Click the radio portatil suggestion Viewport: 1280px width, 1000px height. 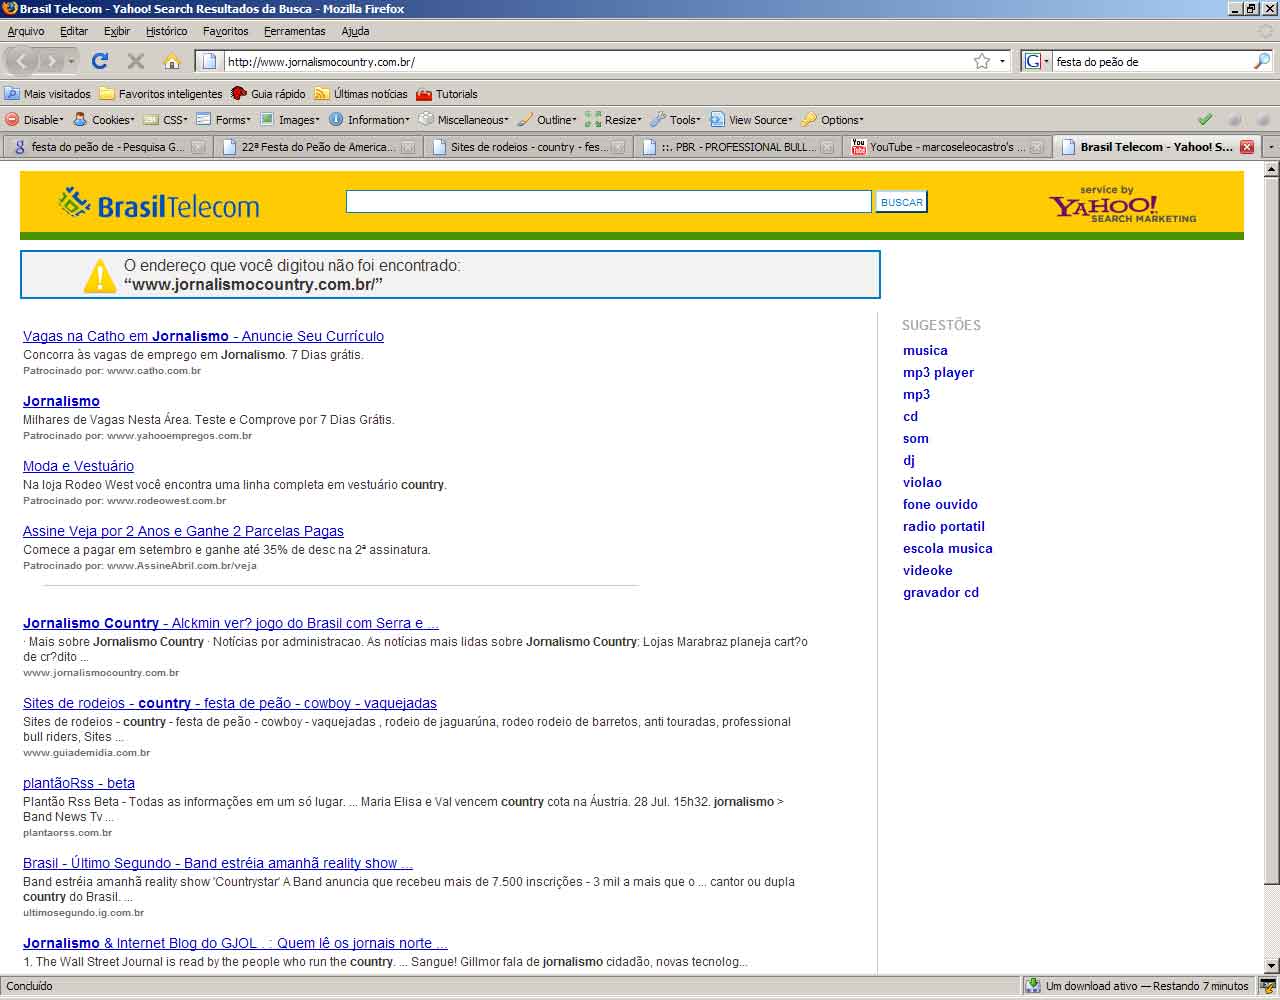(x=944, y=526)
